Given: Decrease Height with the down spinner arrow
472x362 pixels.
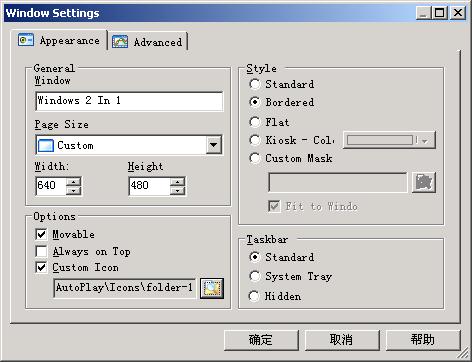Looking at the screenshot, I should [178, 191].
